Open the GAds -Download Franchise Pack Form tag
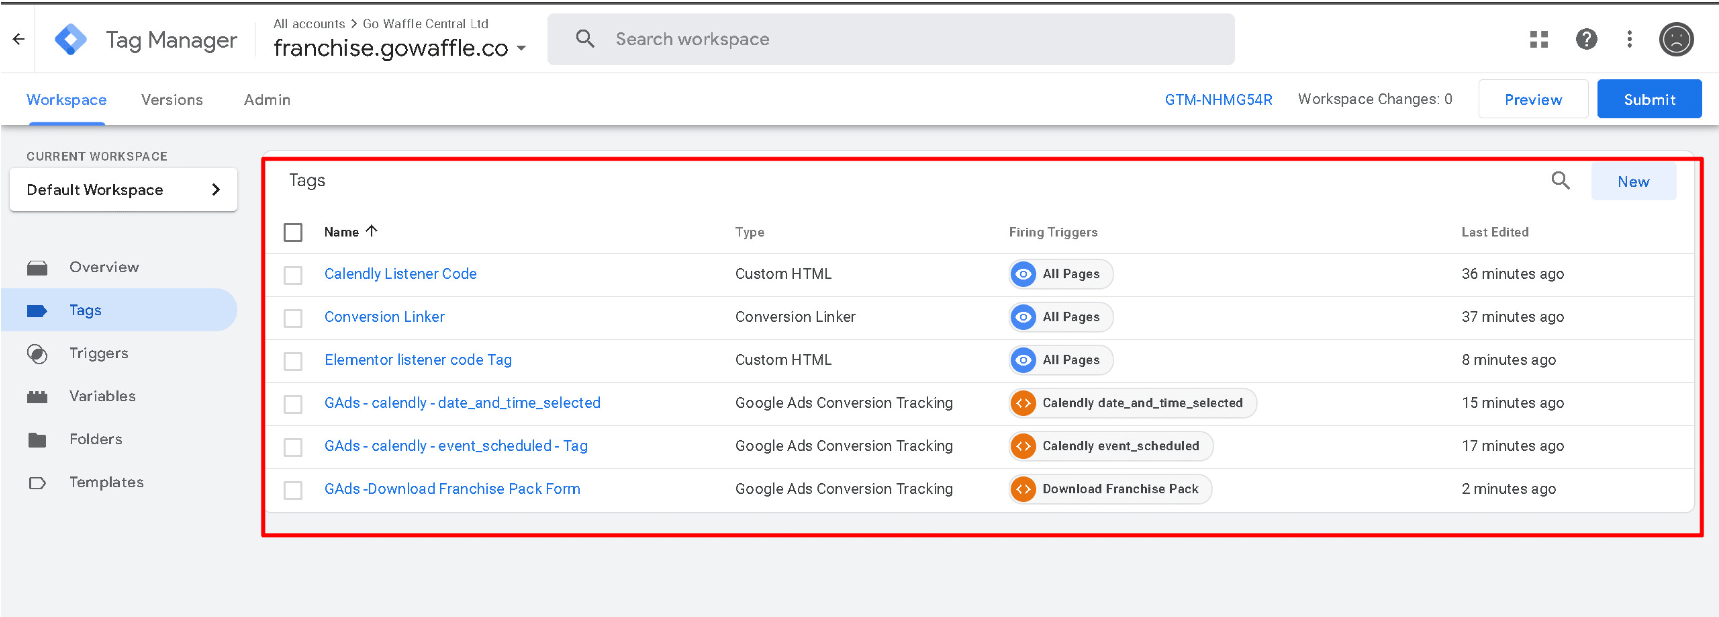 click(452, 489)
